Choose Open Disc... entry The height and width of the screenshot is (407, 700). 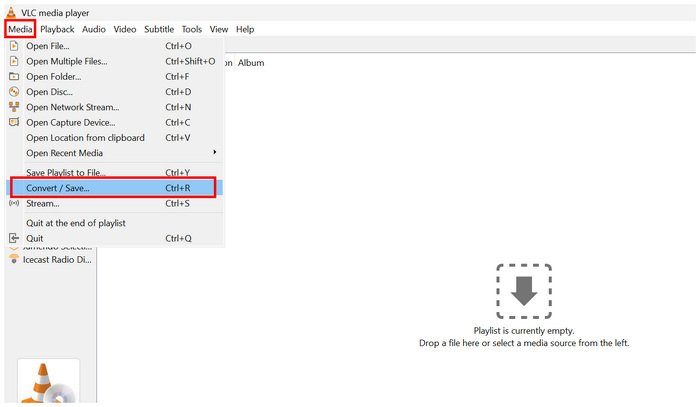pos(114,91)
